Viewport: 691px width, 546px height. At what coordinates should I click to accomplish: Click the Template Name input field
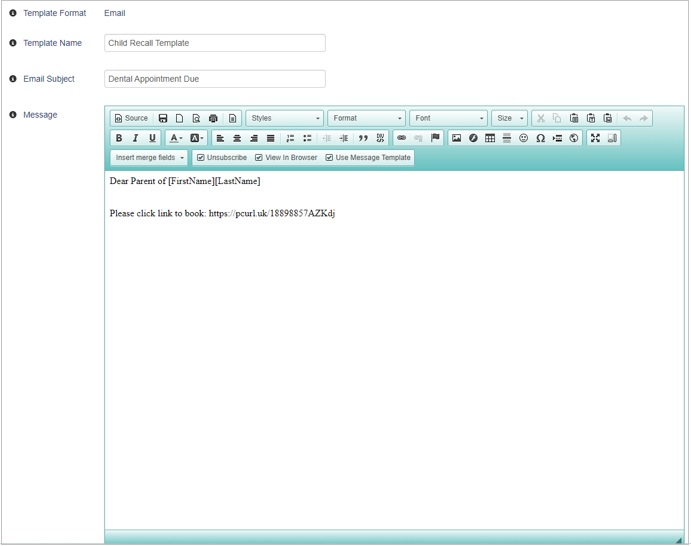(215, 43)
